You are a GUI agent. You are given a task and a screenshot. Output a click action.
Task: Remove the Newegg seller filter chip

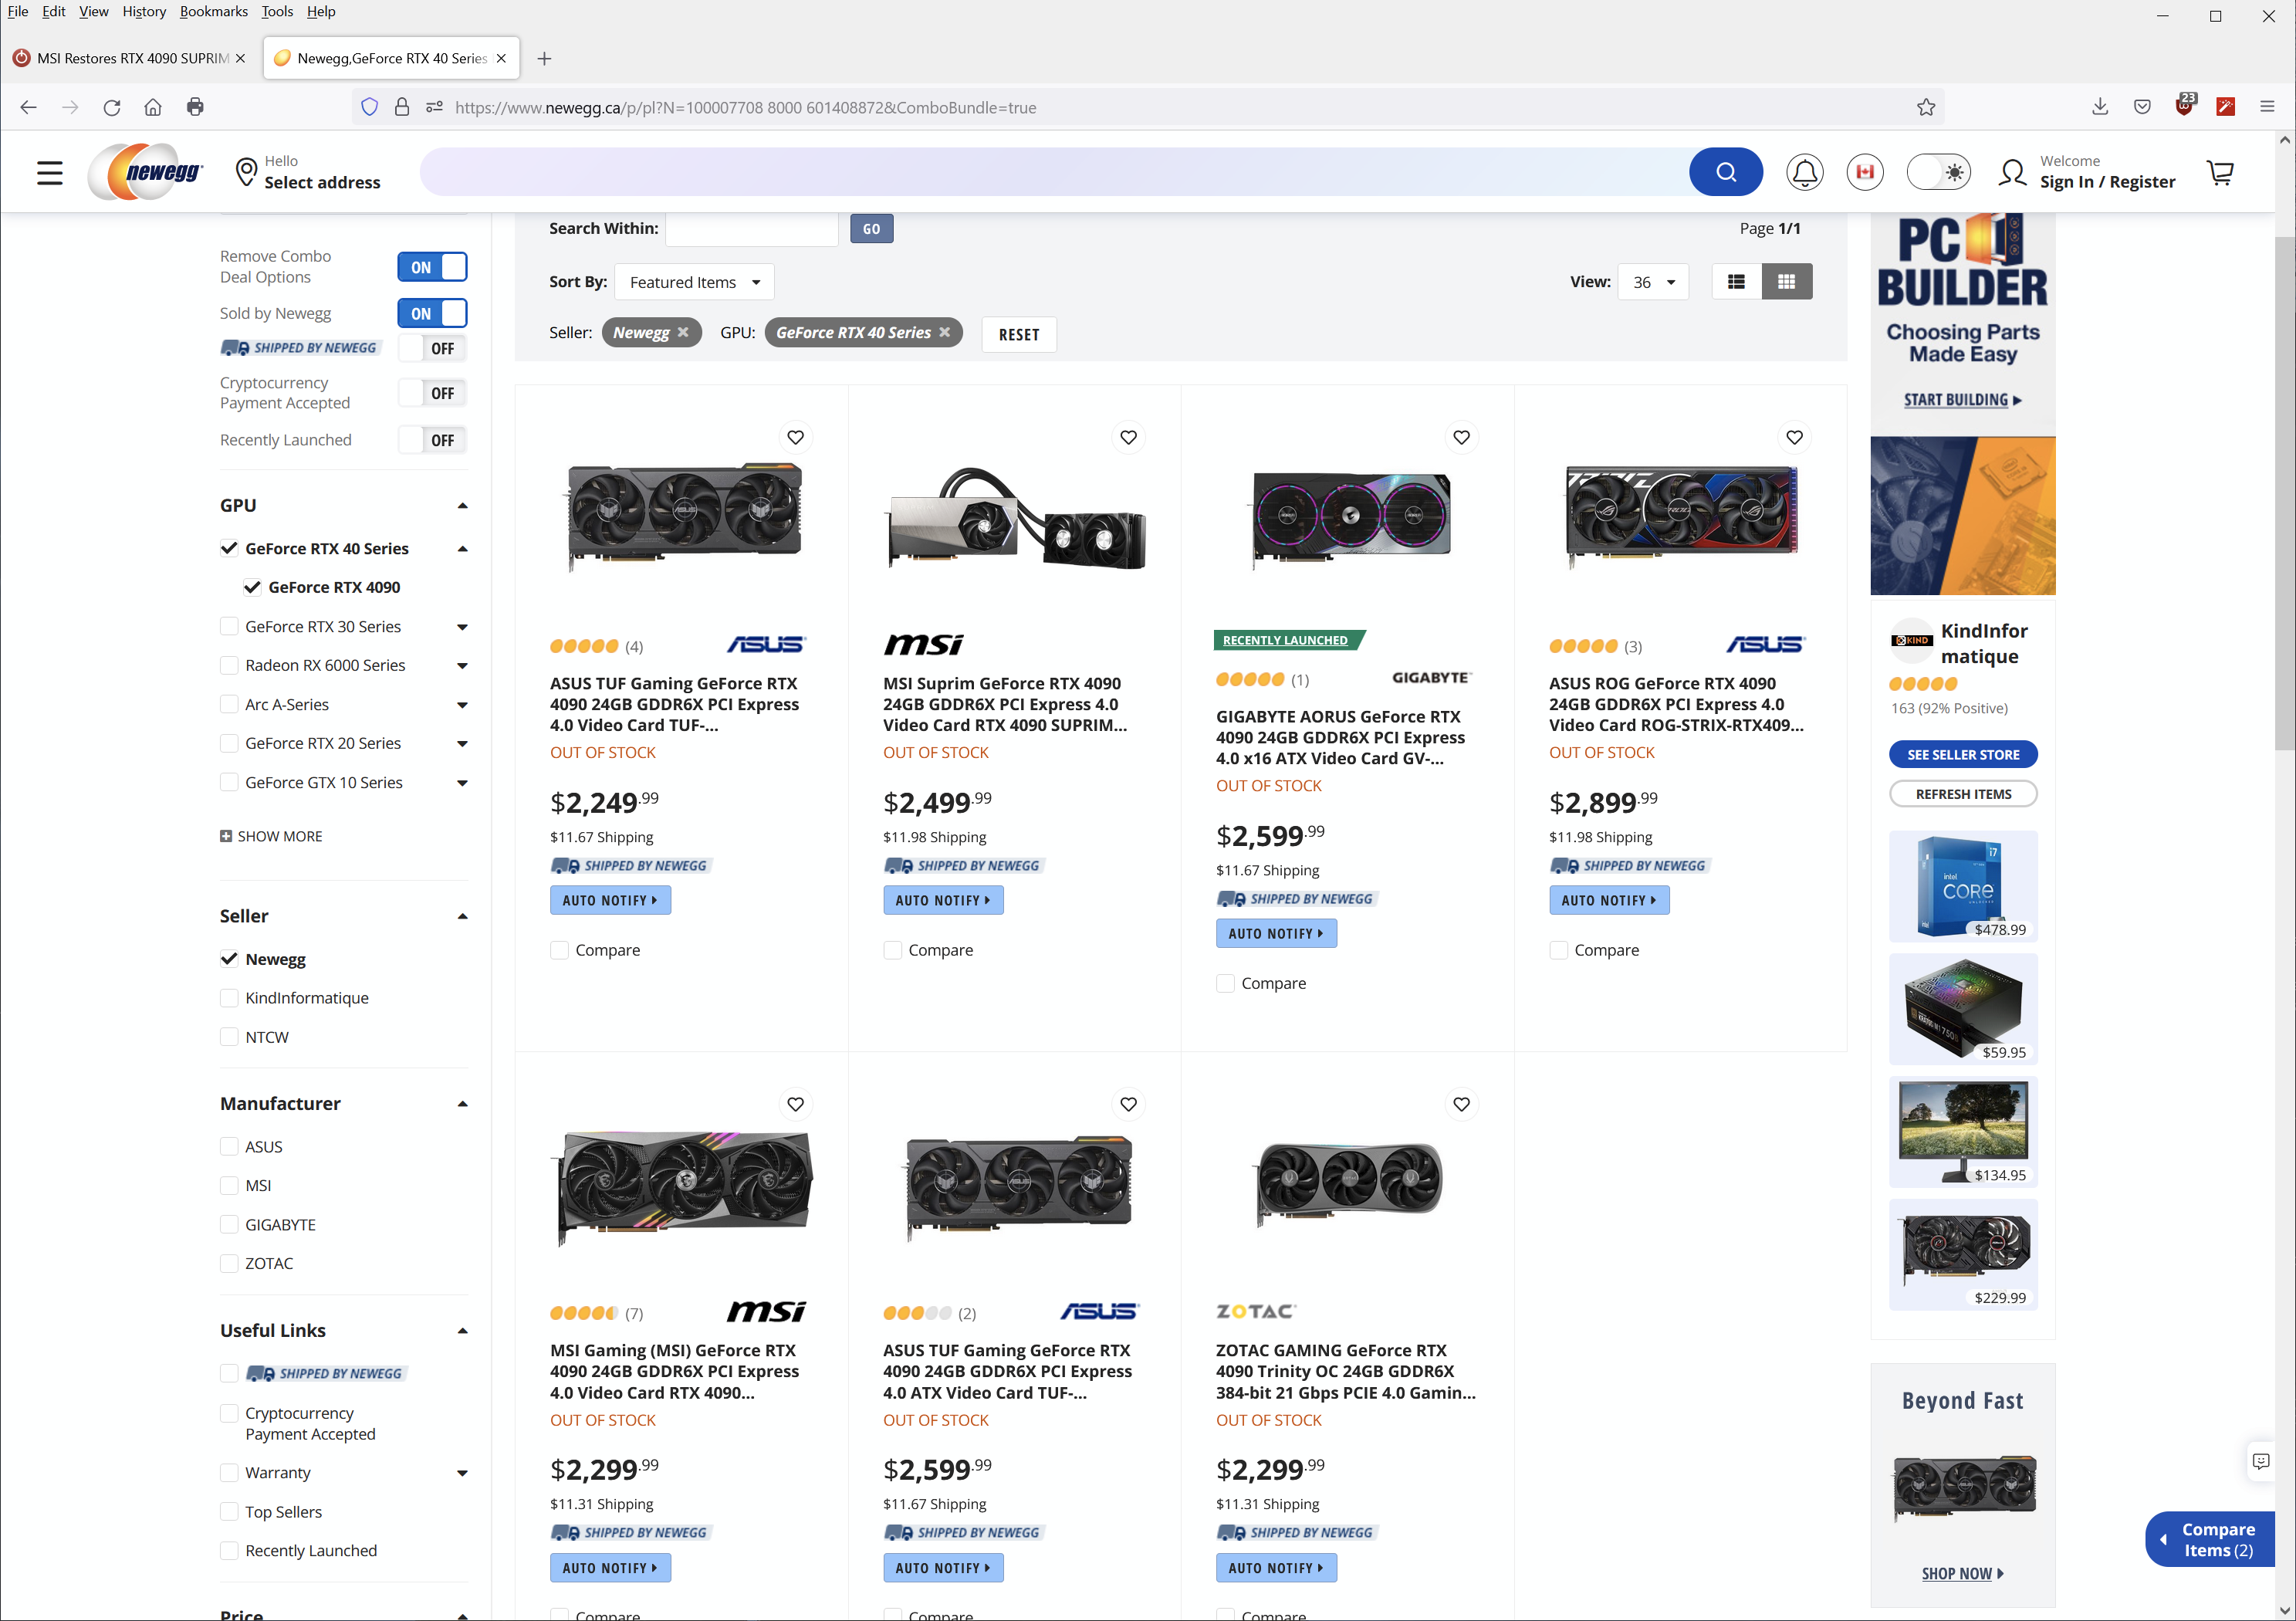click(x=683, y=332)
